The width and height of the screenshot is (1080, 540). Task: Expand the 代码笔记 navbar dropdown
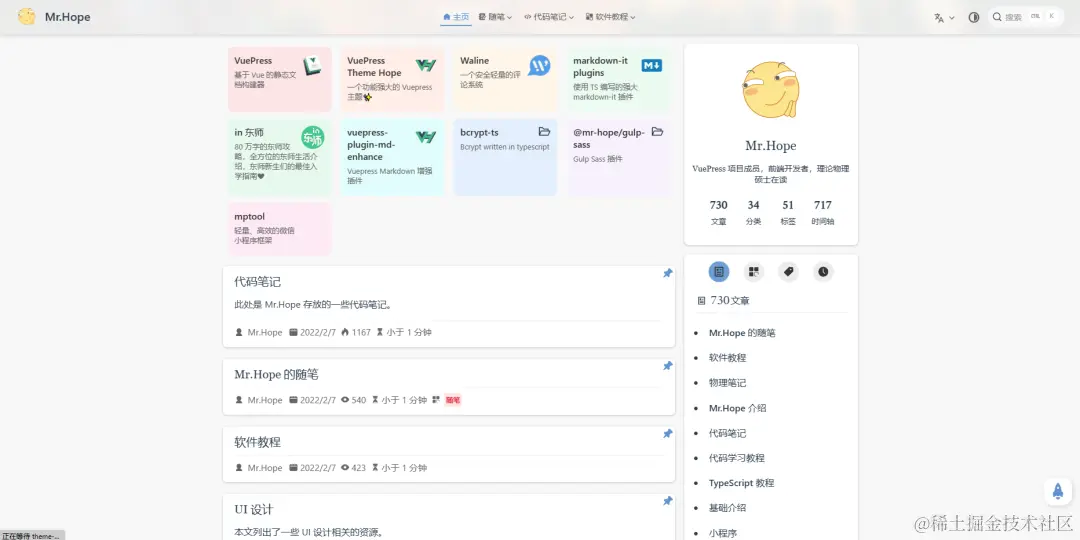(x=549, y=17)
